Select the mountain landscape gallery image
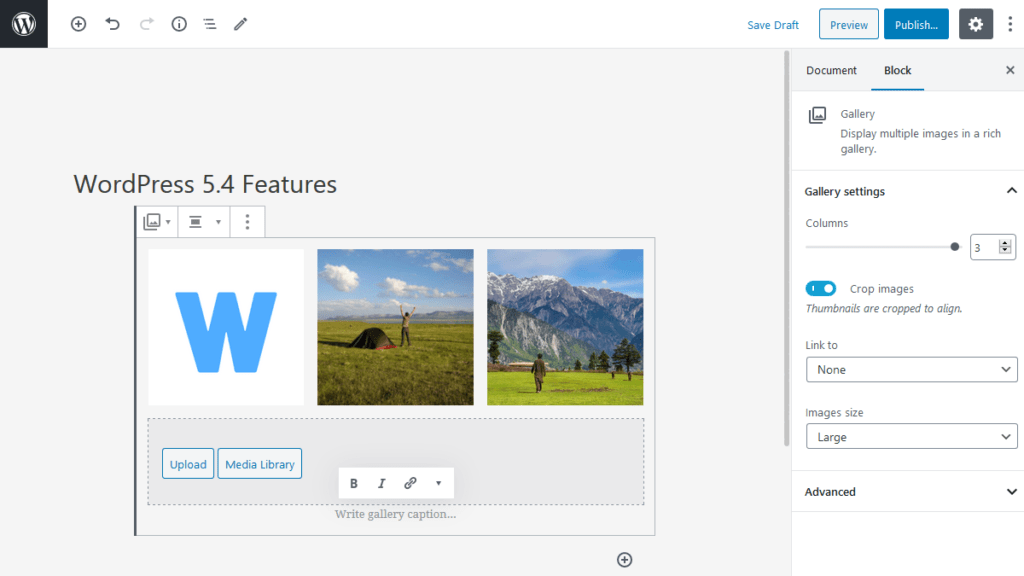 pos(565,327)
